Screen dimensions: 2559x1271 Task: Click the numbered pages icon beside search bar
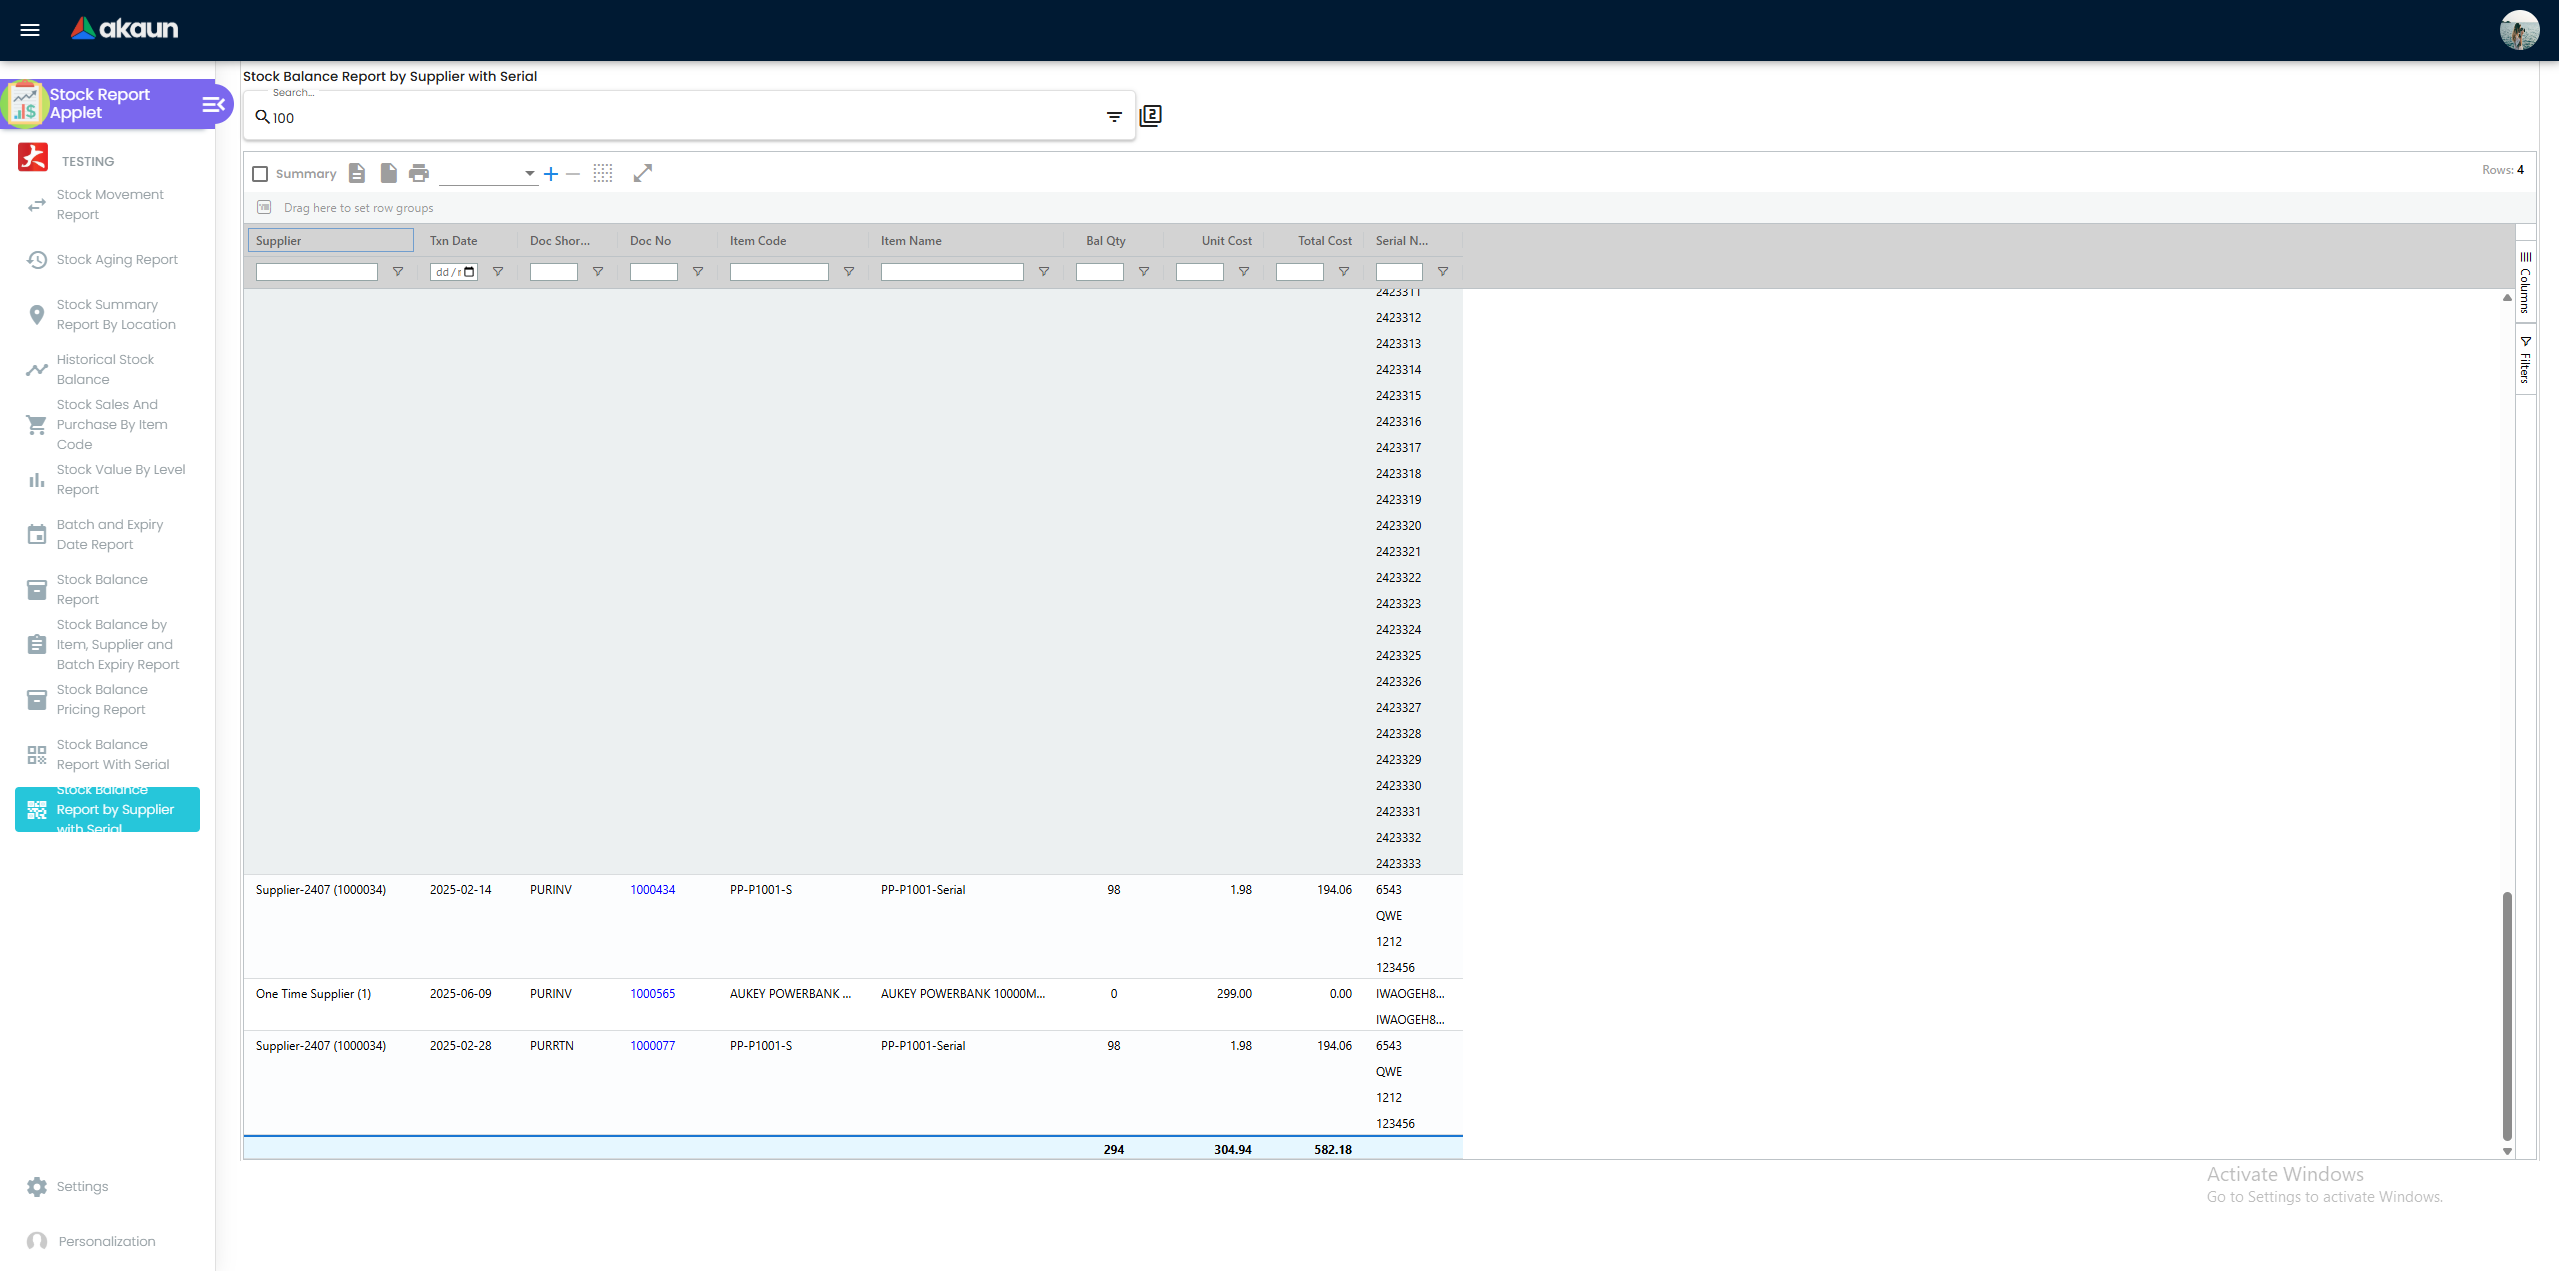pos(1151,116)
